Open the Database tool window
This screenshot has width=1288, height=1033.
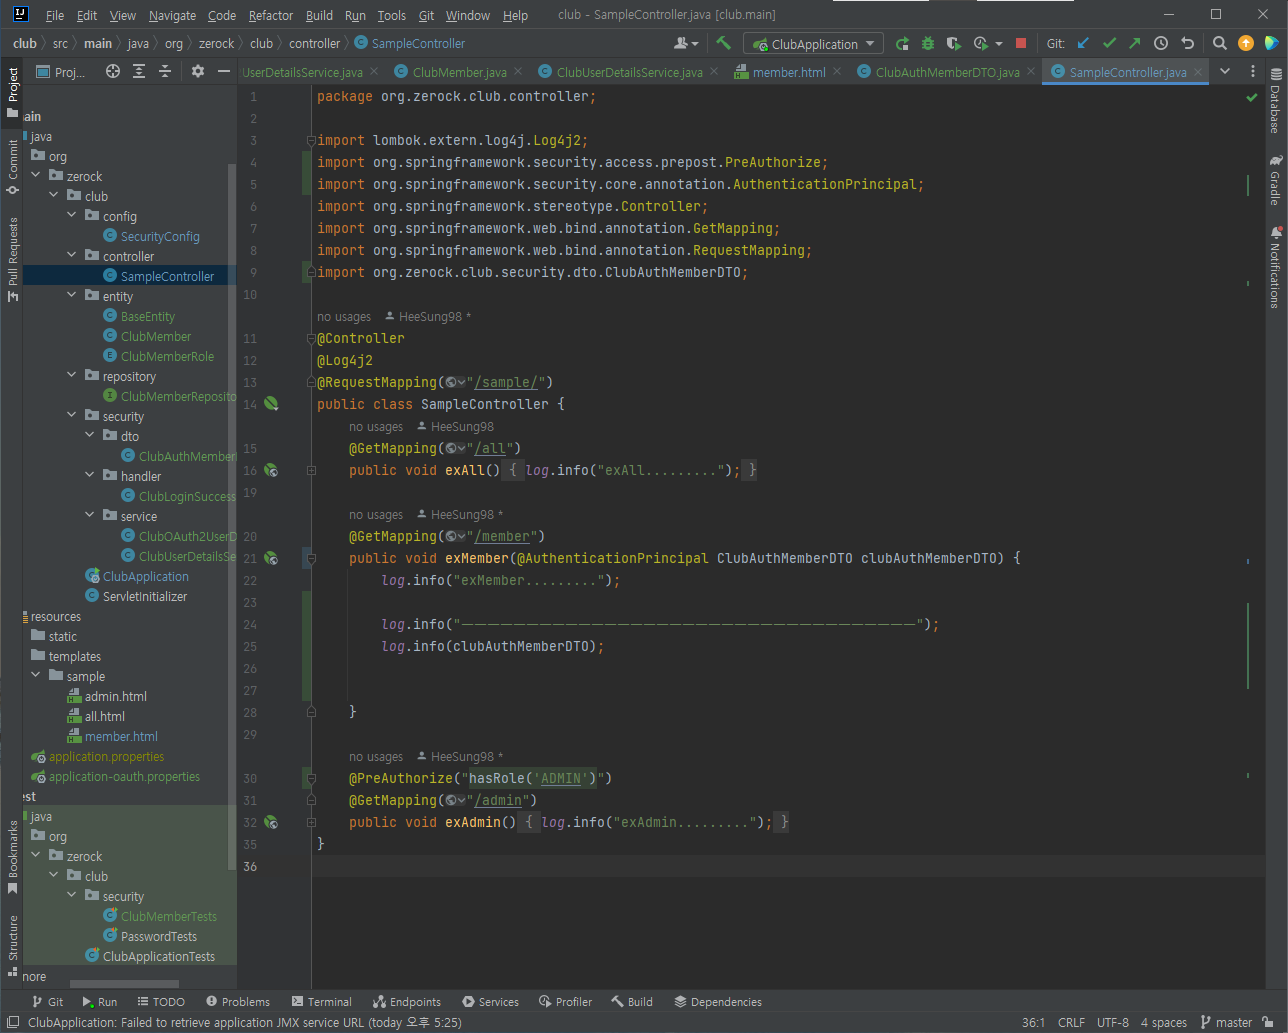click(x=1275, y=102)
